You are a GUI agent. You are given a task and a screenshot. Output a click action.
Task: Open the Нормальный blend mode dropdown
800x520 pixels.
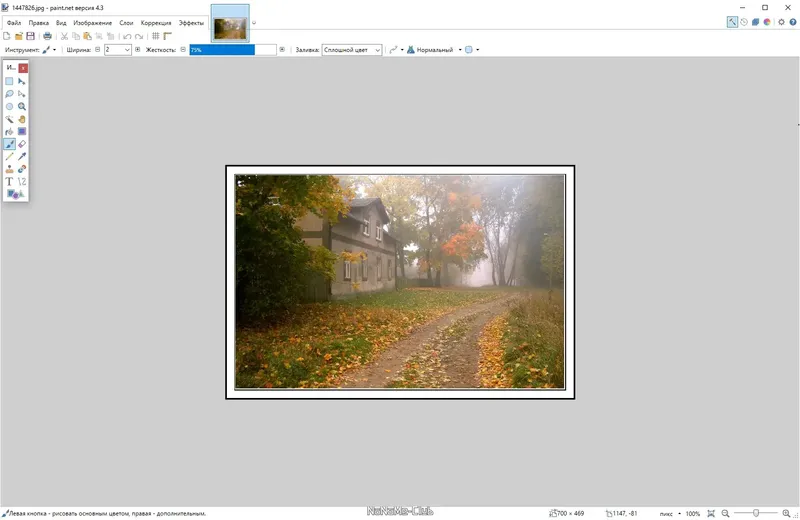[434, 49]
